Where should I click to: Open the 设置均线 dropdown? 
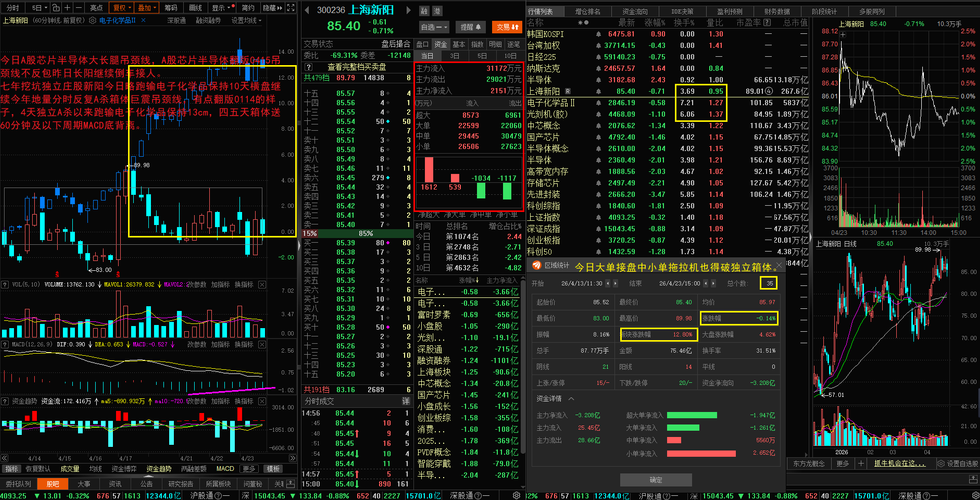246,20
